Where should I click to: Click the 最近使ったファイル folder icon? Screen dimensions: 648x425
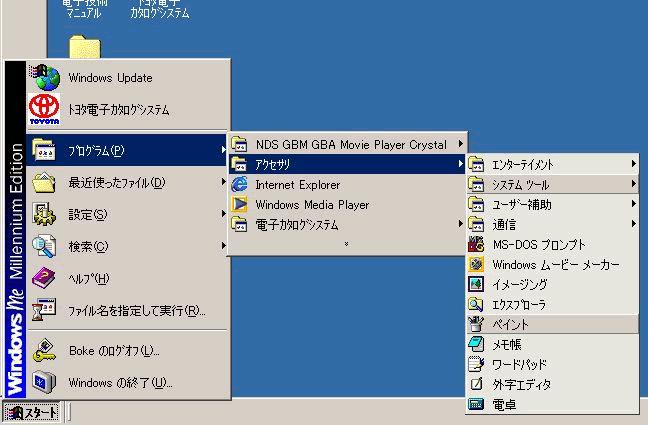[x=44, y=182]
